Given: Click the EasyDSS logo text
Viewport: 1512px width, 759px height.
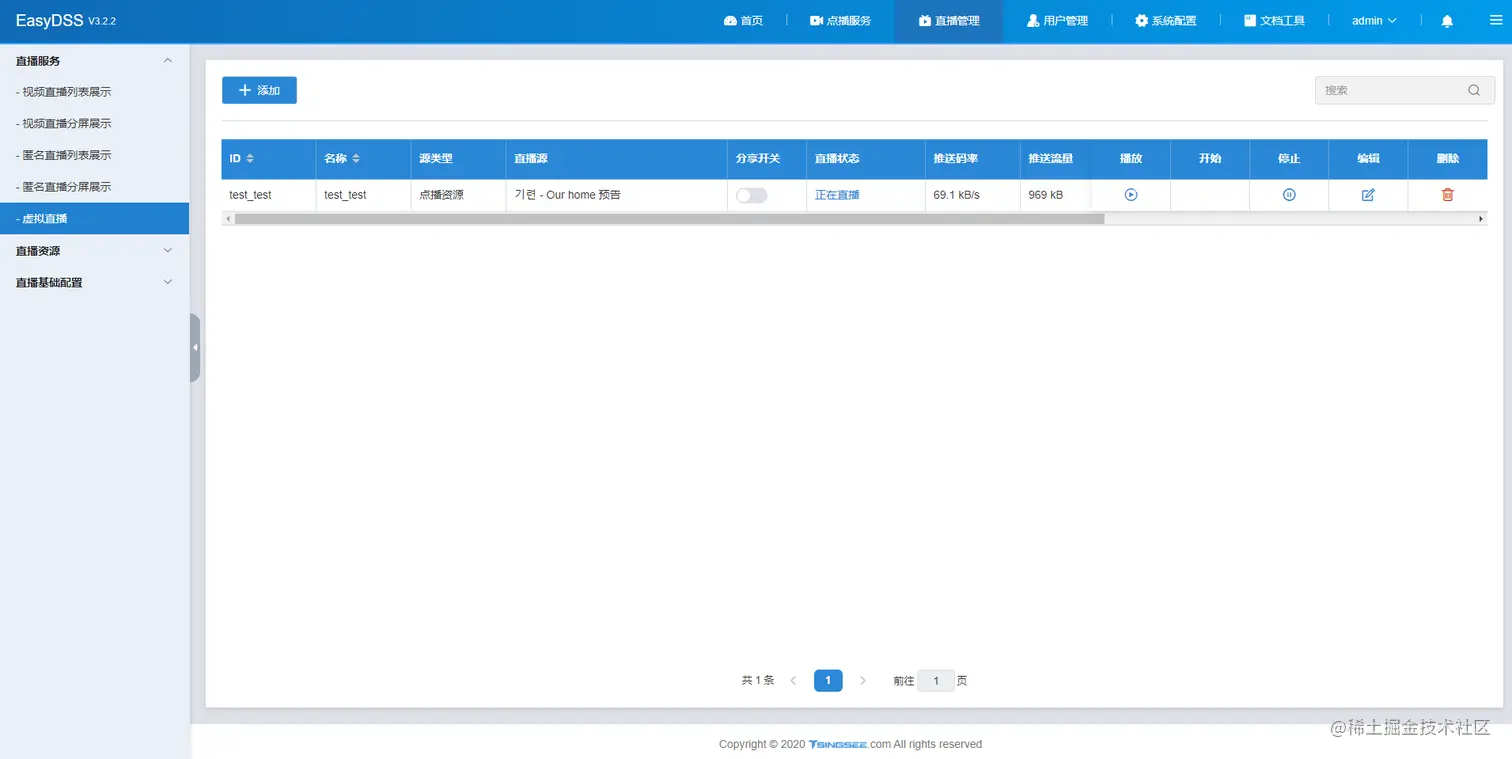Looking at the screenshot, I should point(49,21).
